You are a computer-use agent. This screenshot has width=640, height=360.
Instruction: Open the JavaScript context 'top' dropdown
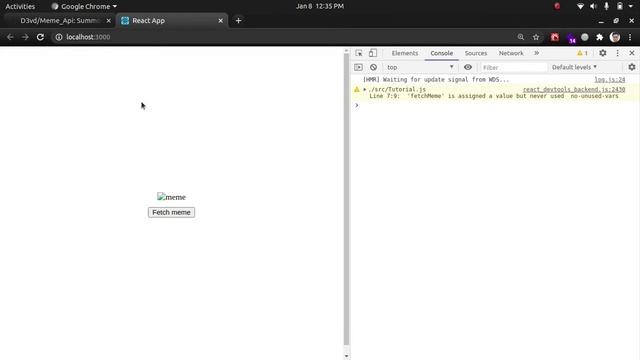click(420, 67)
